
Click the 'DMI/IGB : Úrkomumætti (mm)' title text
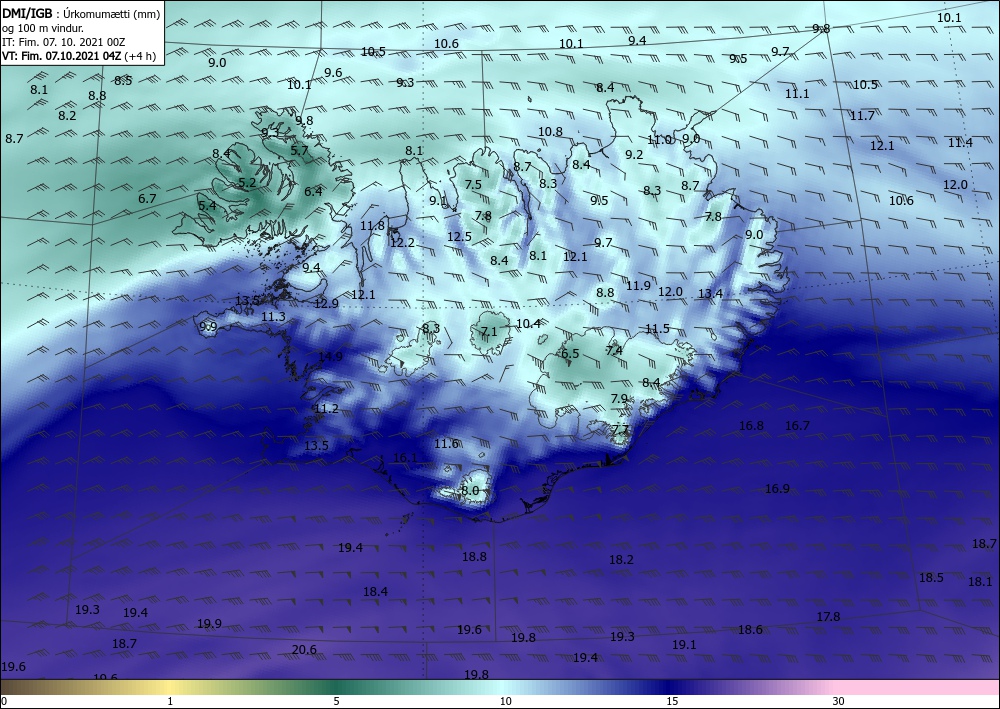pyautogui.click(x=81, y=13)
